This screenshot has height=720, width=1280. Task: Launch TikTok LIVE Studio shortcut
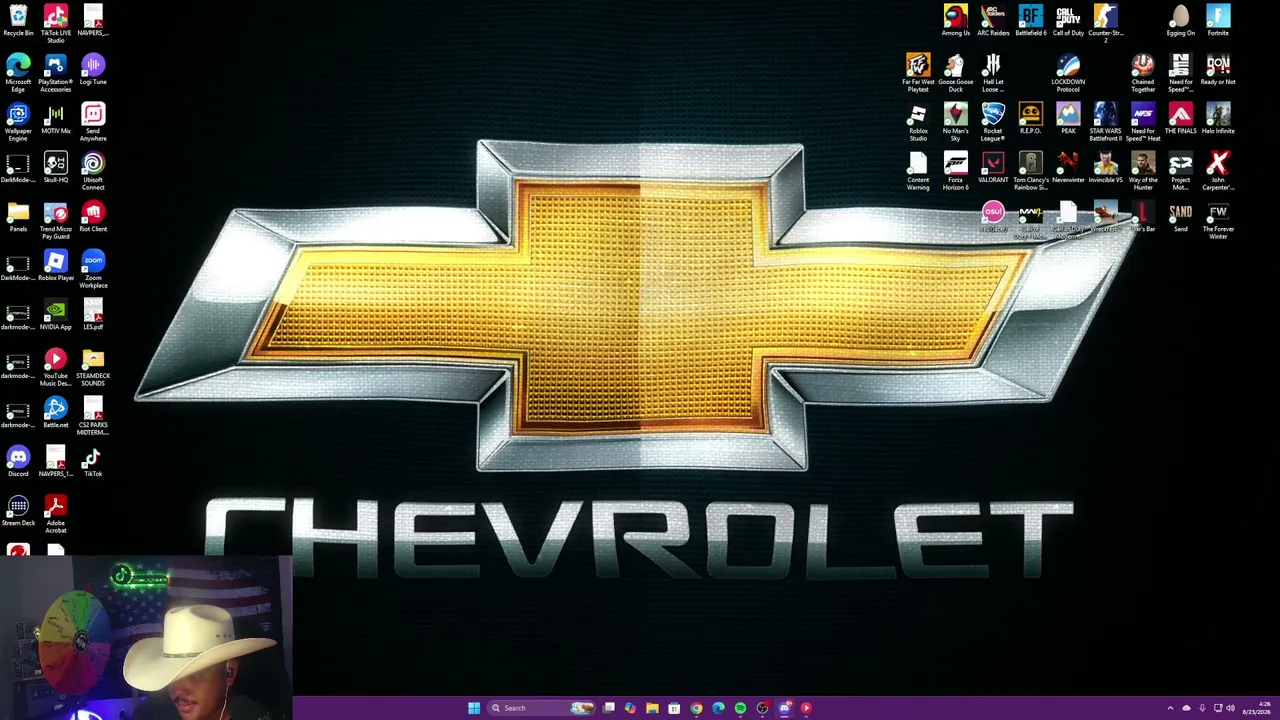coord(56,22)
